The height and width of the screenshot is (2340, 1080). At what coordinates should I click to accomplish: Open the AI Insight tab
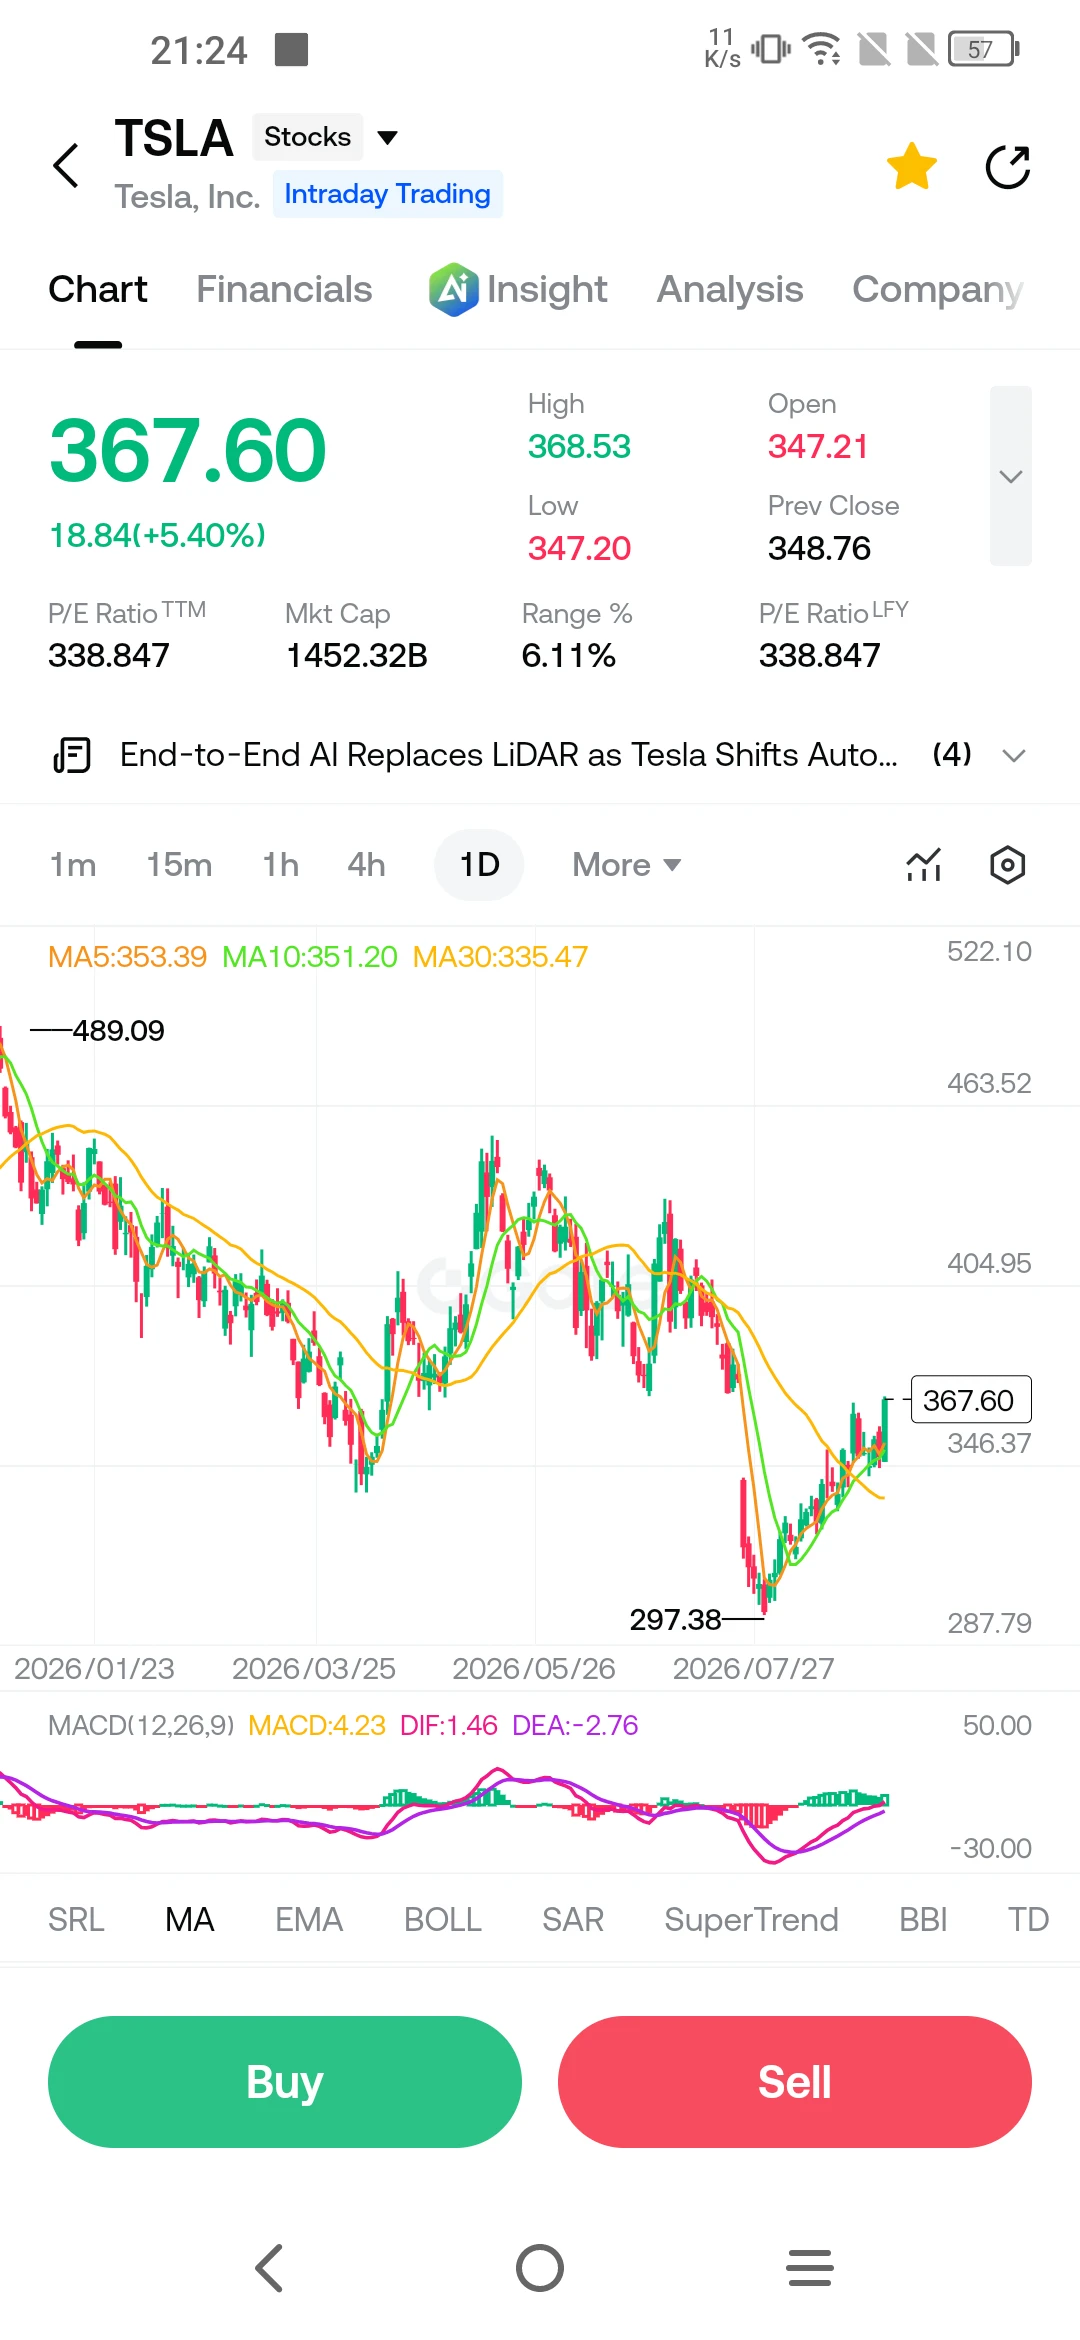click(x=518, y=290)
